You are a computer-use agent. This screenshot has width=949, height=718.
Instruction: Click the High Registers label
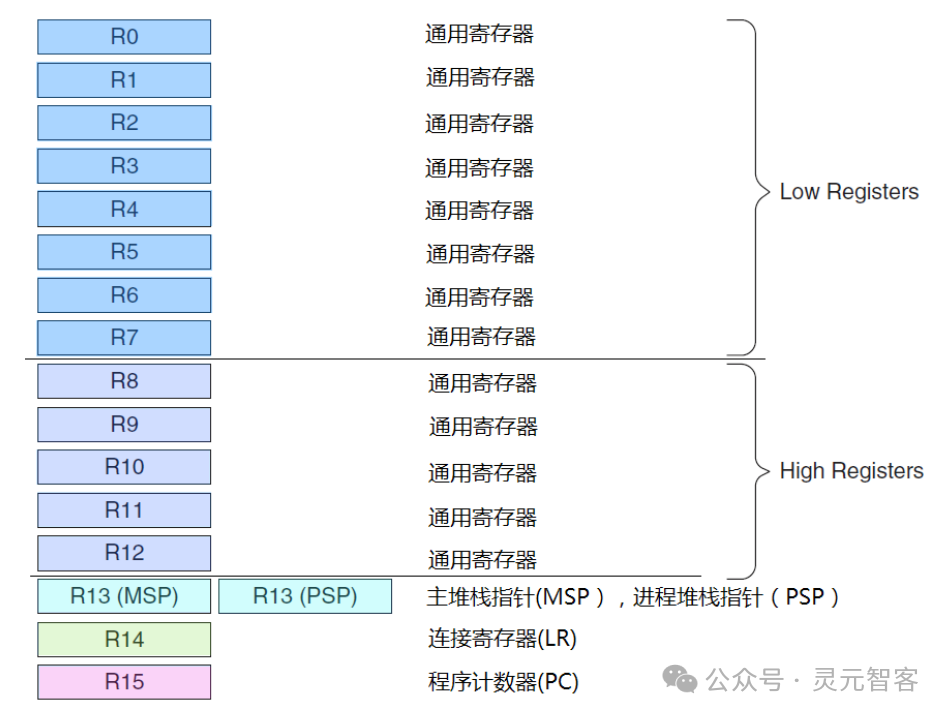click(x=852, y=471)
